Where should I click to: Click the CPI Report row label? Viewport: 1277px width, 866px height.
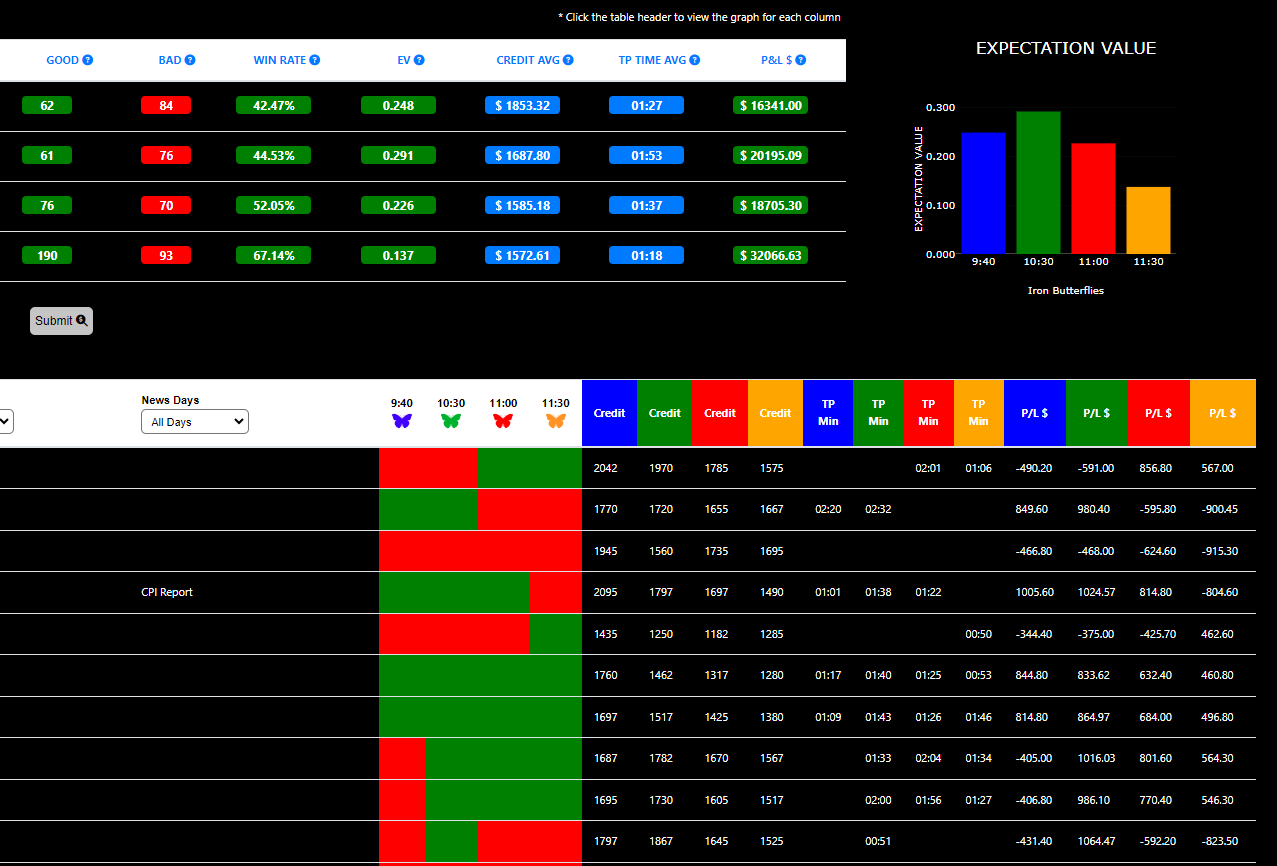tap(167, 592)
